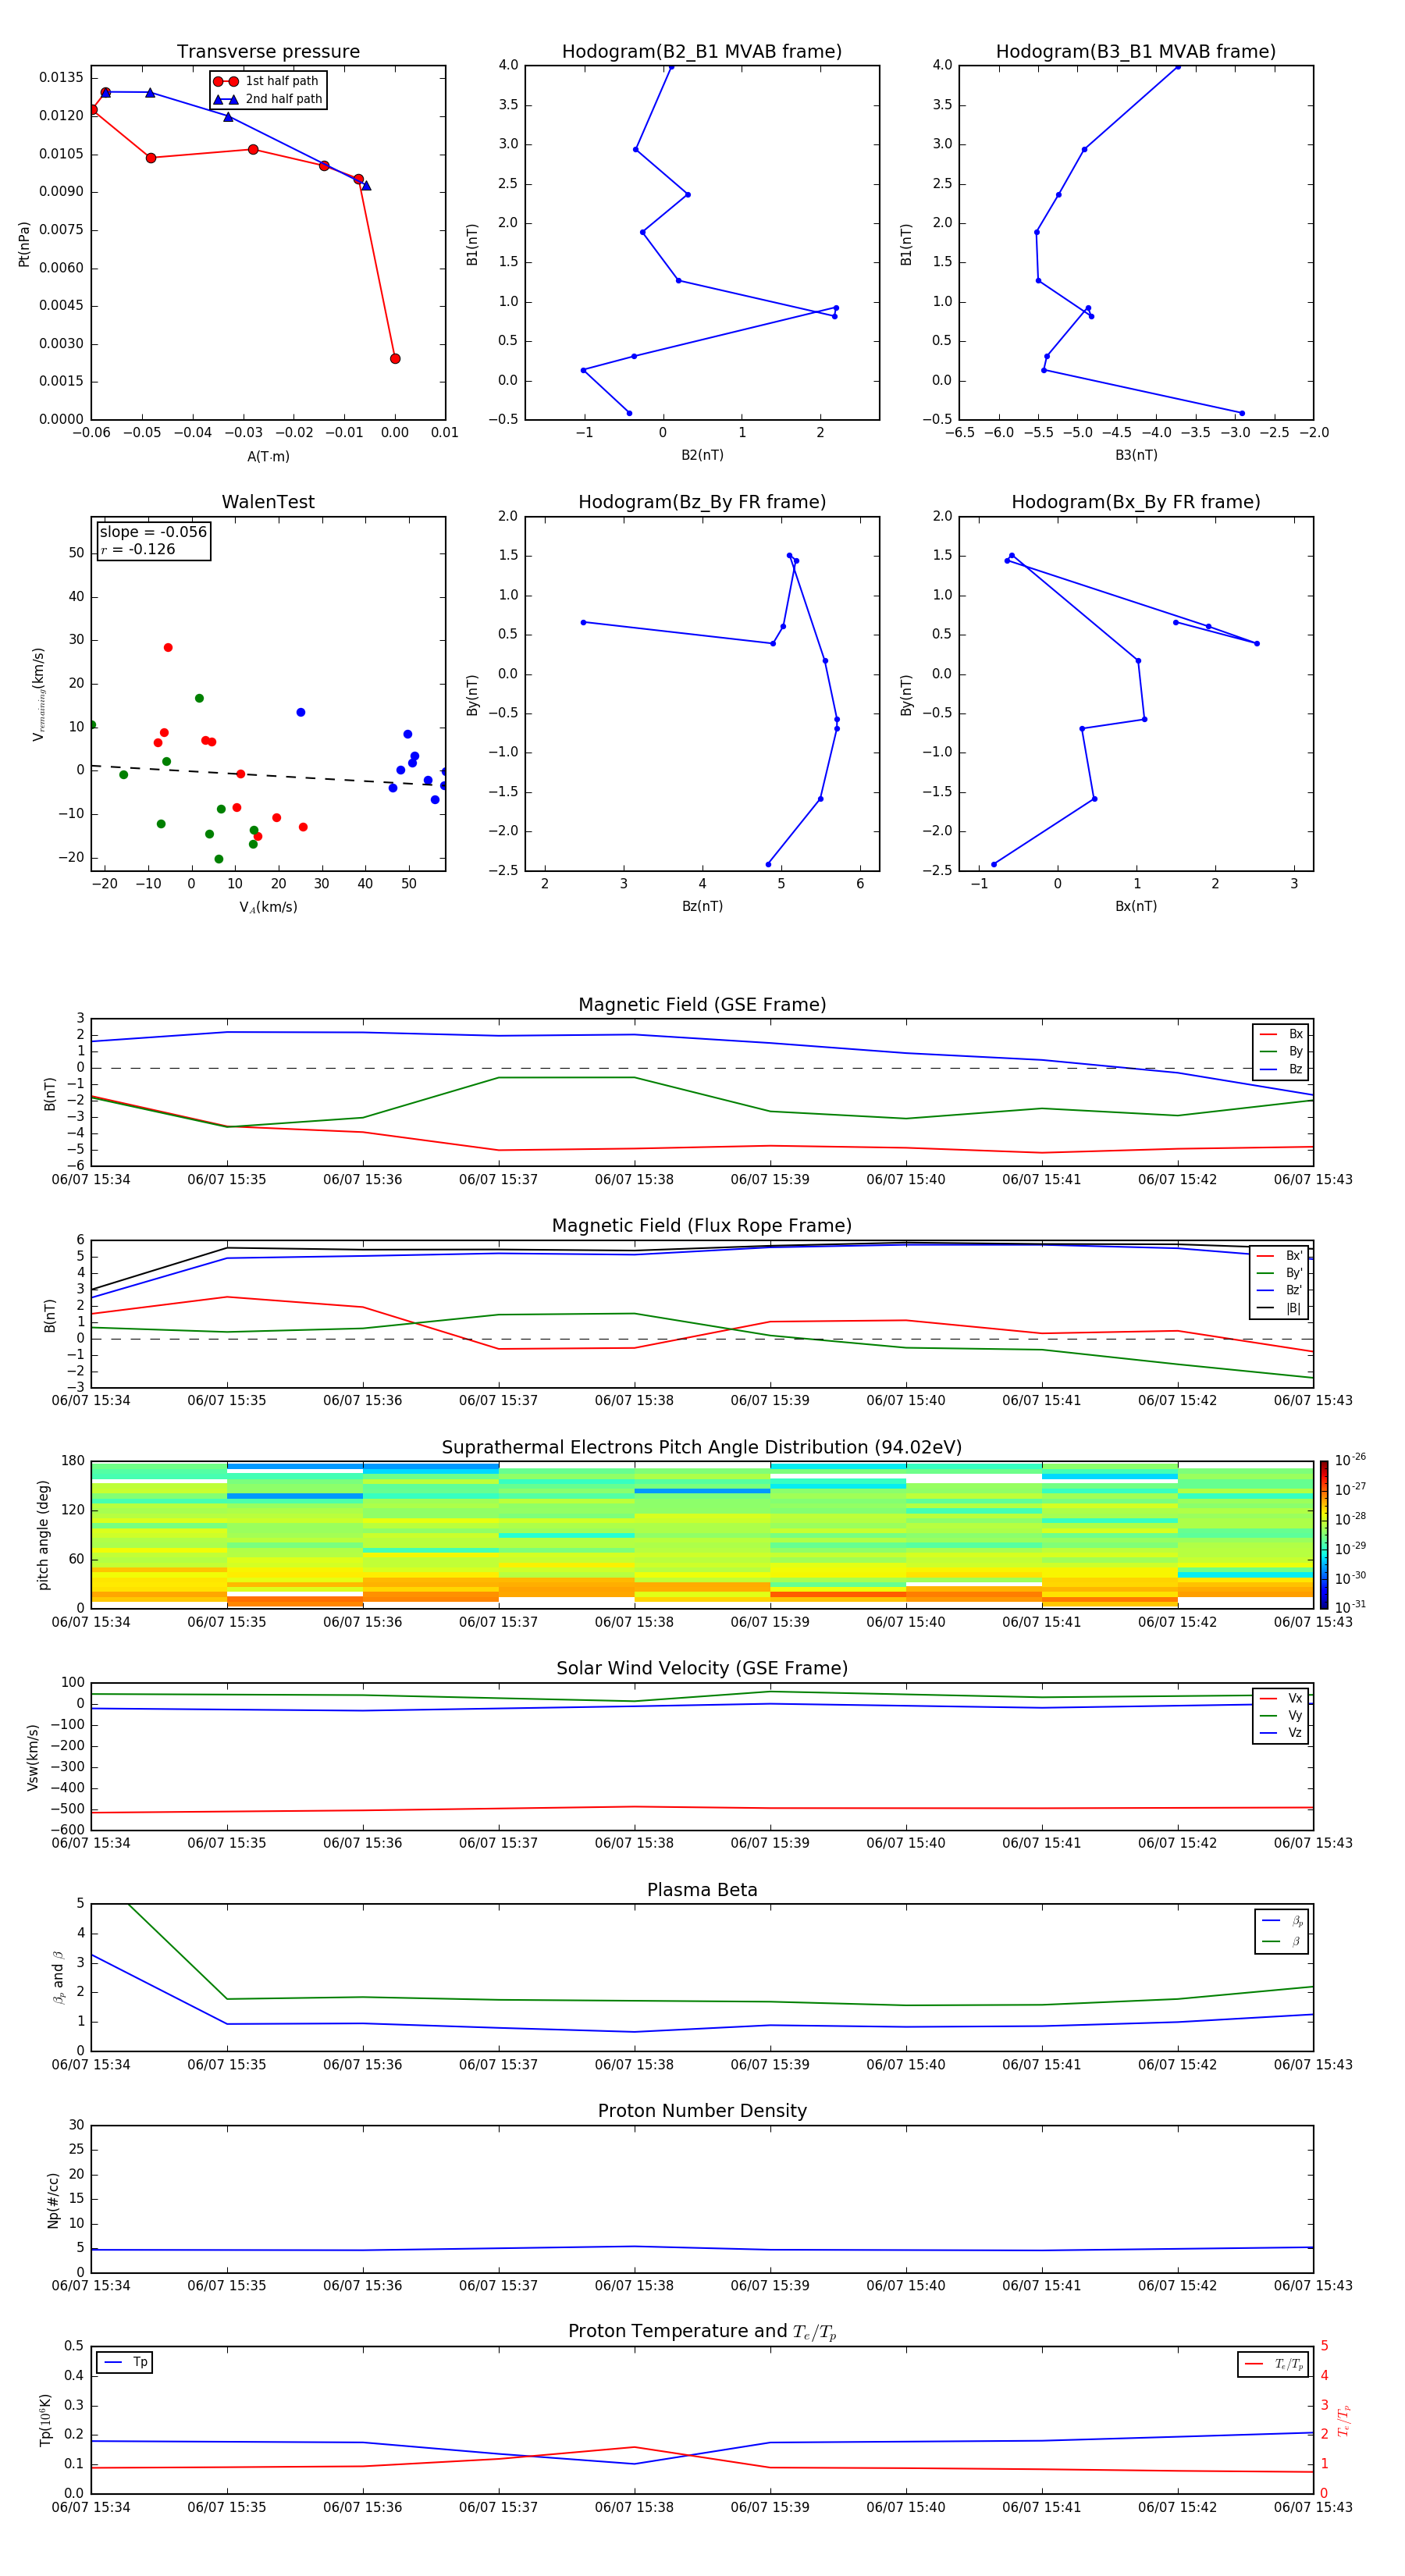The width and height of the screenshot is (1405, 2576).
Task: Click the 'B3(nT)' x-axis label
Action: point(1136,455)
